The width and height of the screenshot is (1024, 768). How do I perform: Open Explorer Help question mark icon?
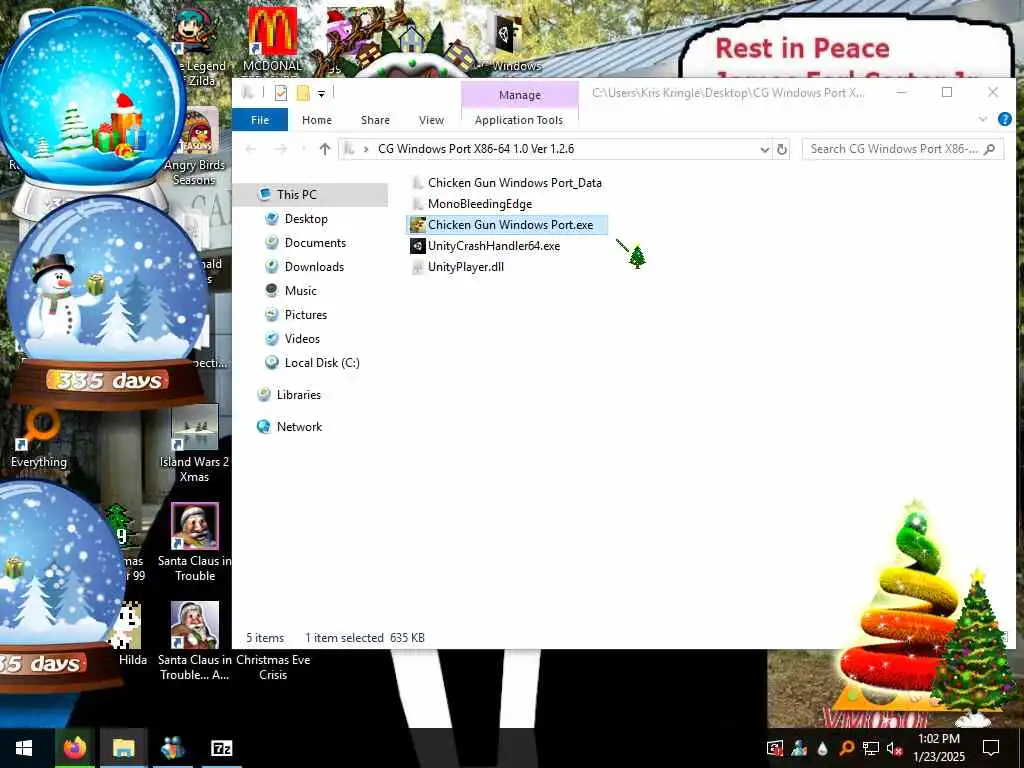point(1004,119)
